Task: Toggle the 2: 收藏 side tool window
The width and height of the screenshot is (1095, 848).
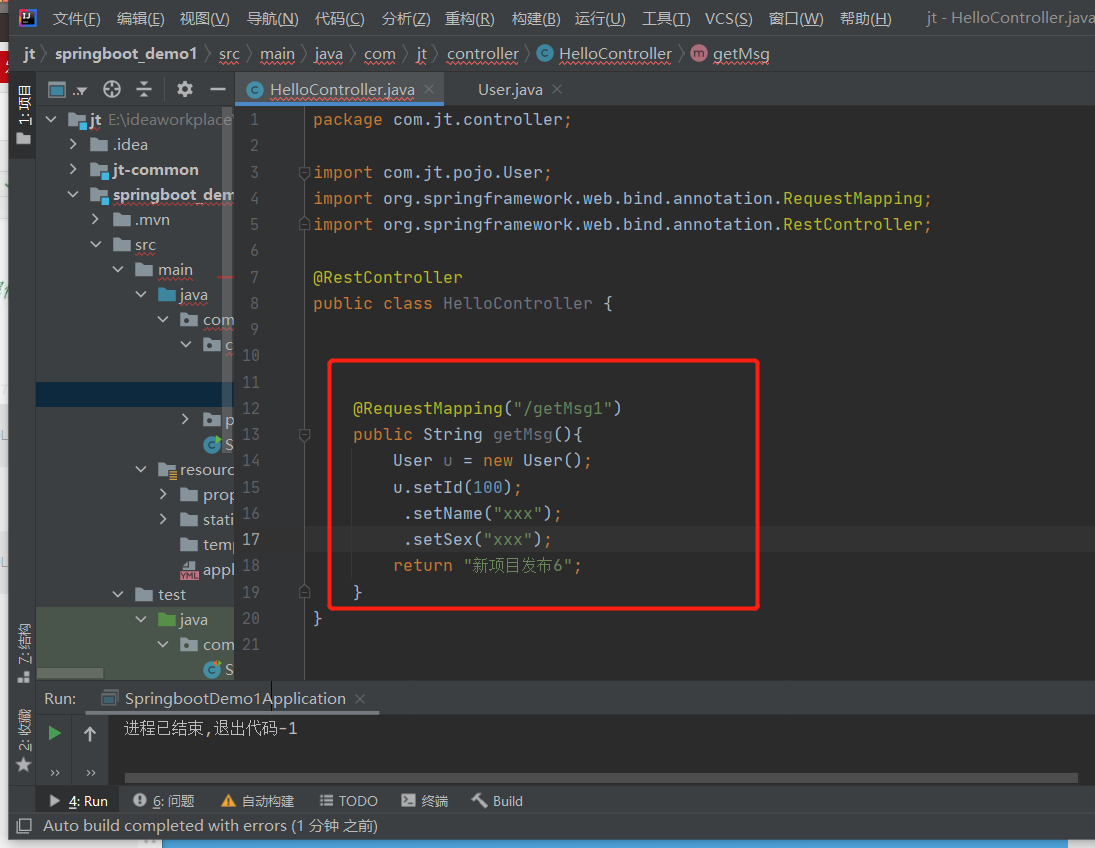Action: [x=24, y=740]
